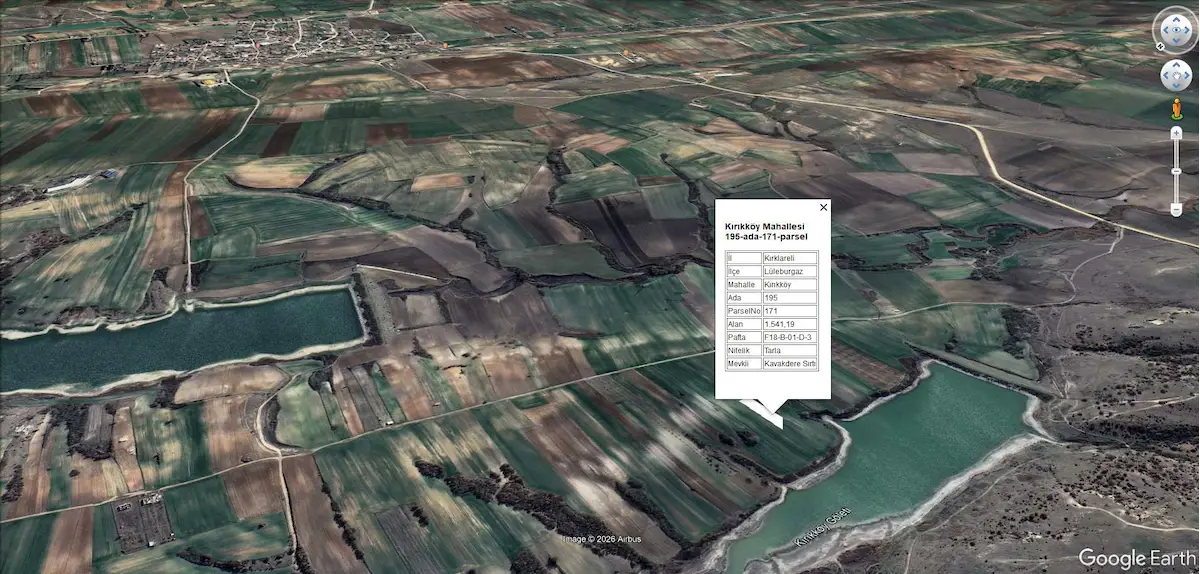1200x574 pixels.
Task: Rotate view left using Look joystick arrow
Action: tap(1166, 29)
